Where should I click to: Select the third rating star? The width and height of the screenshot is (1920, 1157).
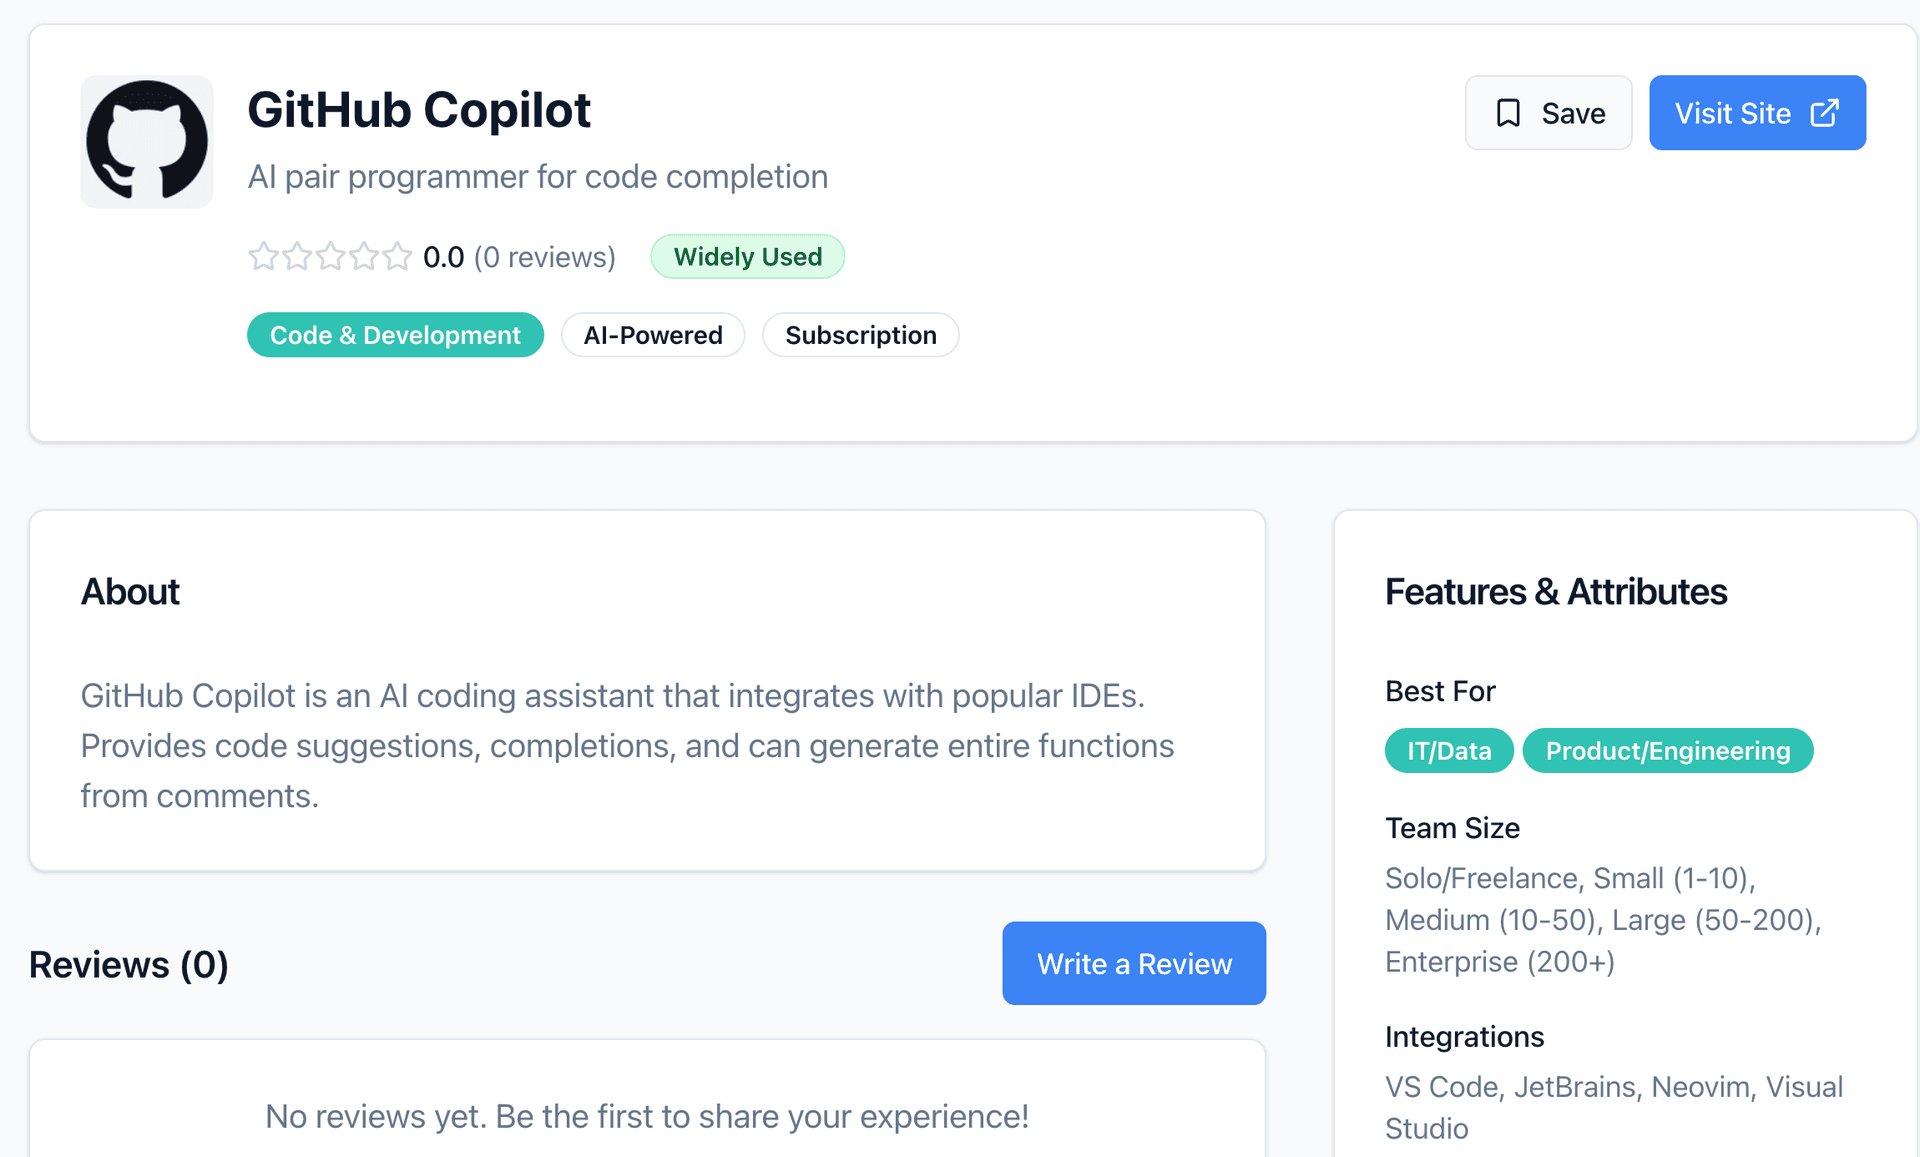point(330,256)
